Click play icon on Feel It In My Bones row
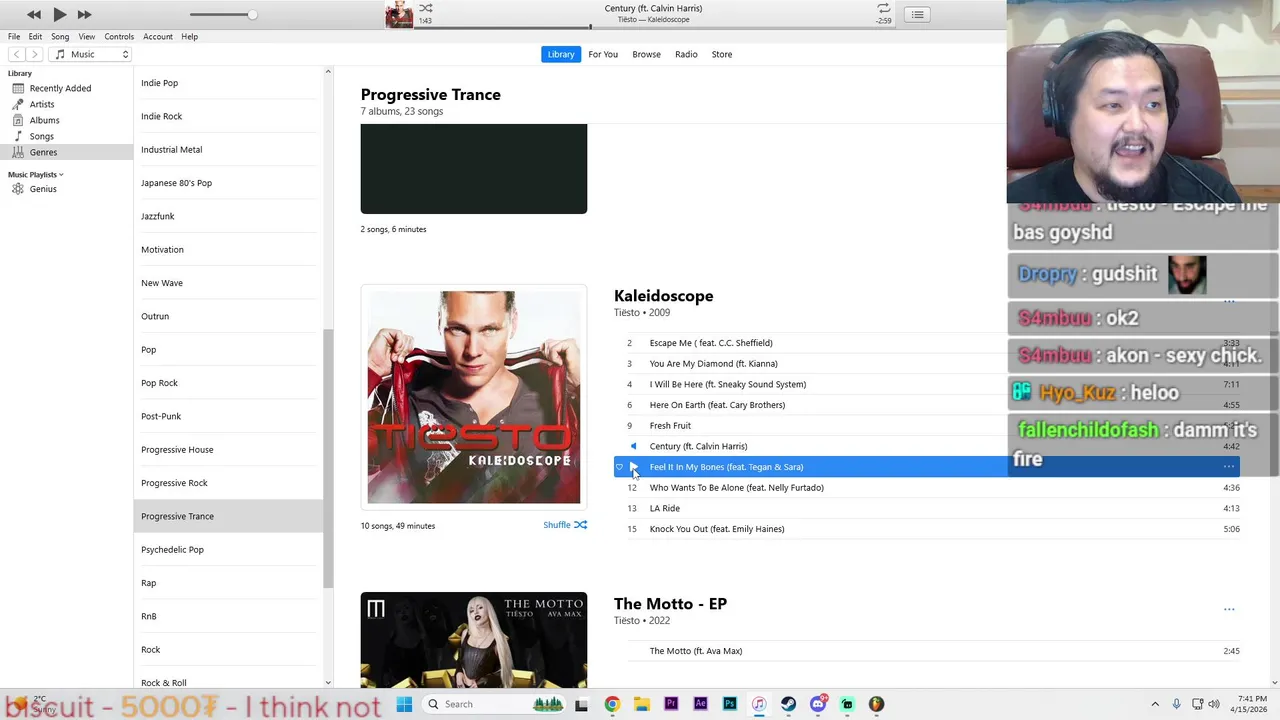Screen dimensions: 1280x720 633,467
